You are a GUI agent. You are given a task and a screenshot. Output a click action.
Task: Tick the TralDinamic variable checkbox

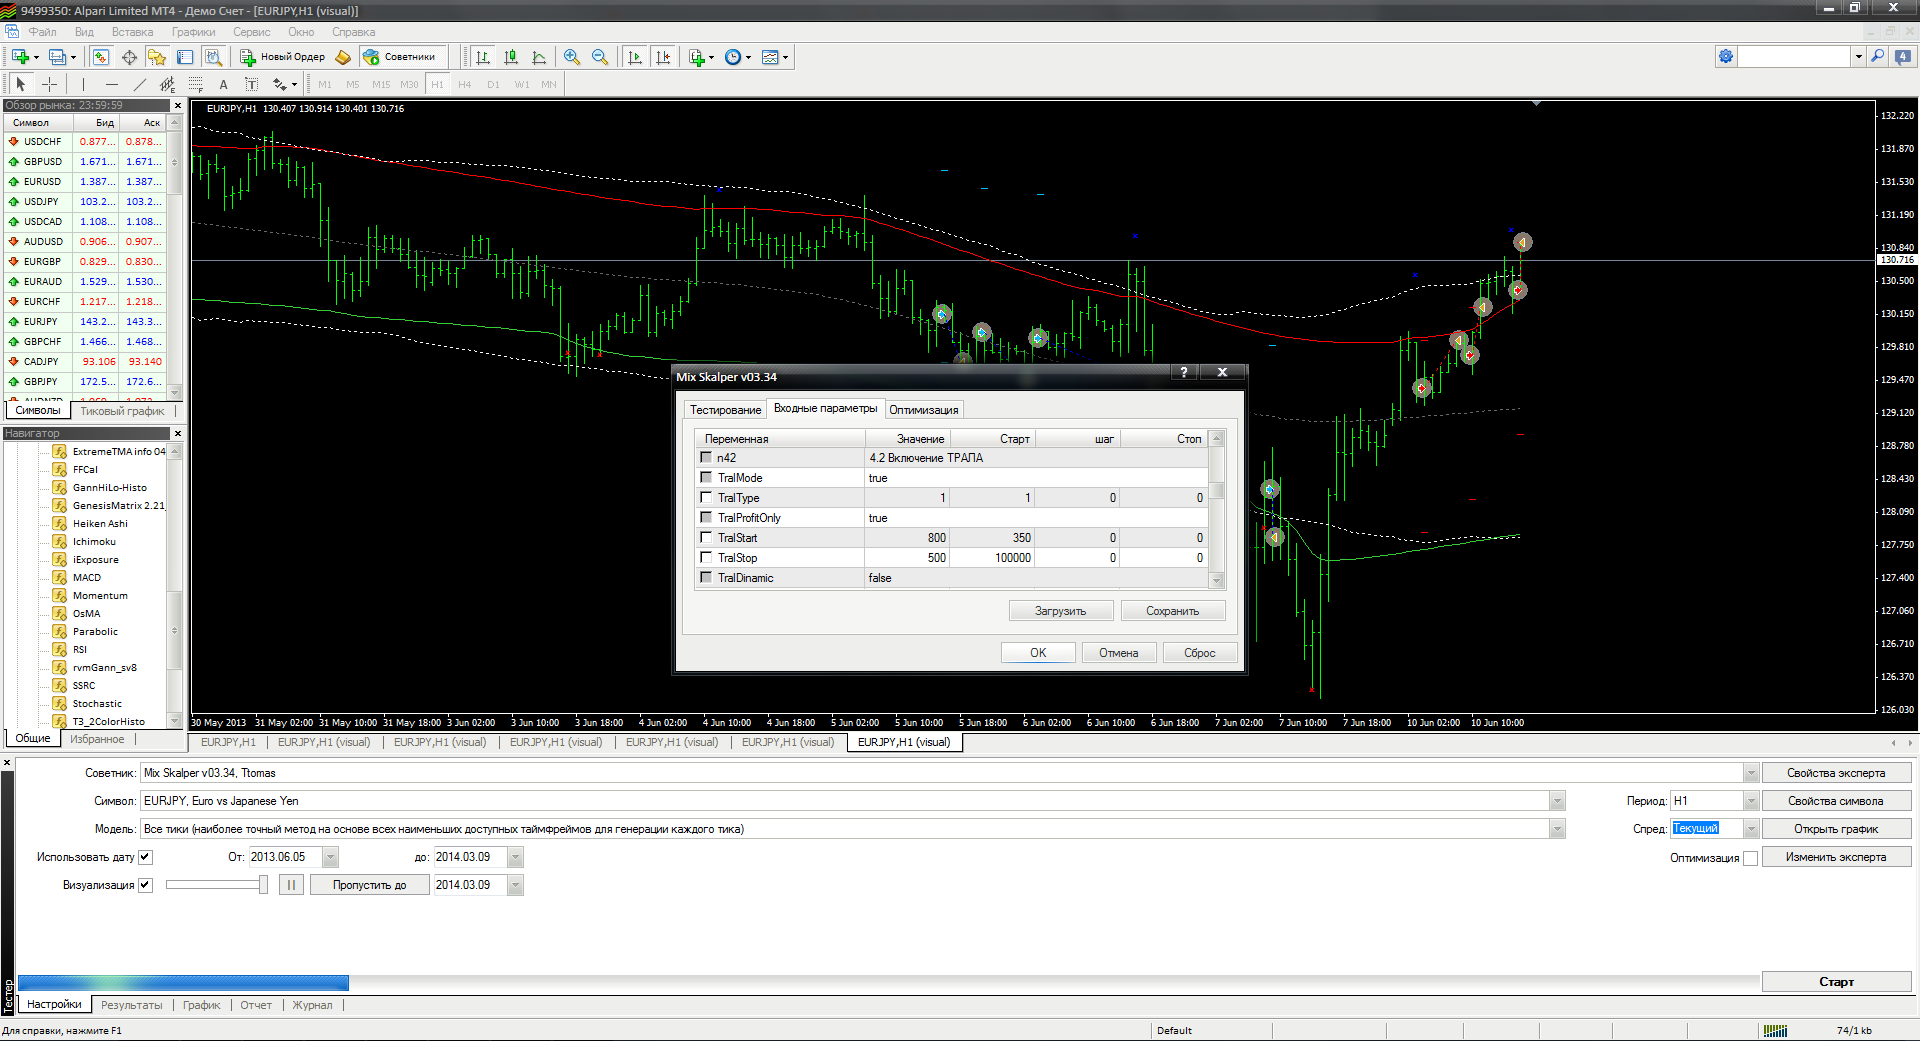[x=706, y=577]
